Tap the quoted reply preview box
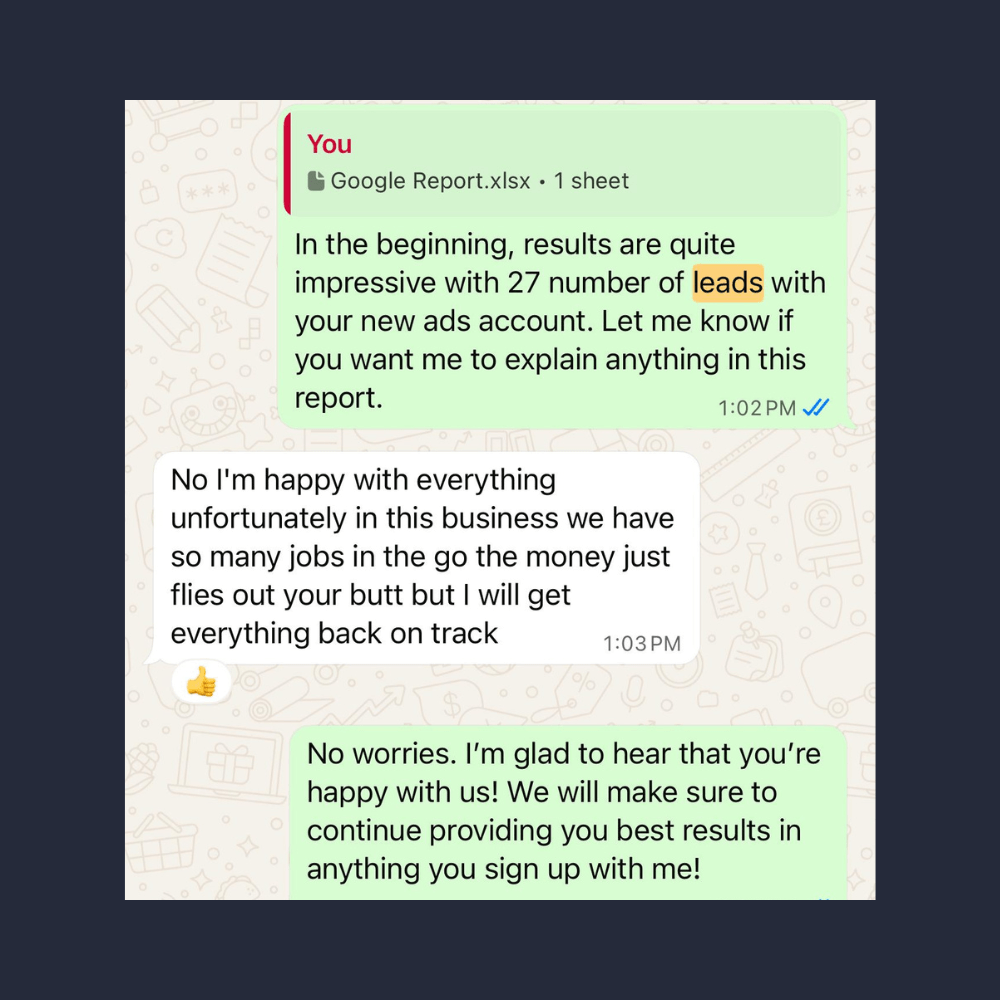 pos(561,163)
